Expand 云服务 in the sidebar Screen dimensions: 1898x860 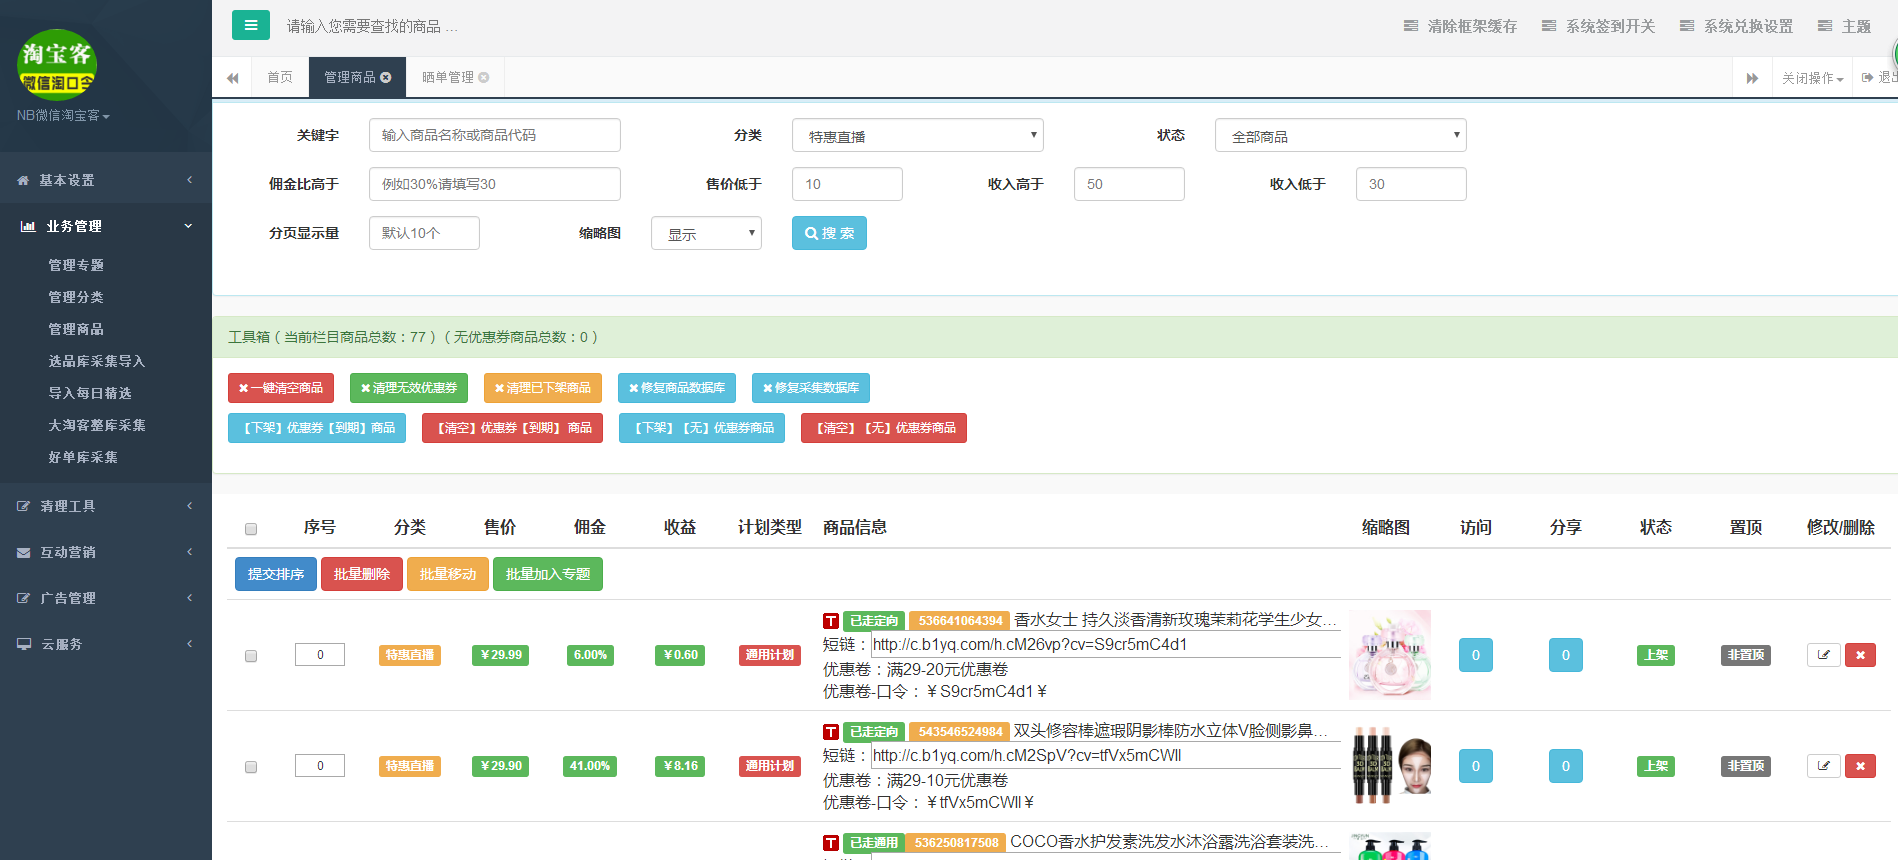pos(106,644)
